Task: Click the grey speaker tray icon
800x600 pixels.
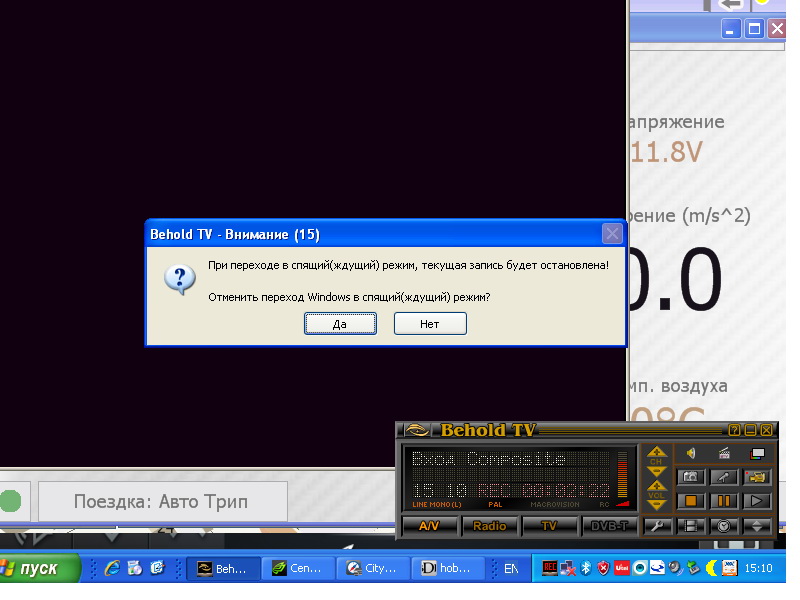Action: coord(676,568)
